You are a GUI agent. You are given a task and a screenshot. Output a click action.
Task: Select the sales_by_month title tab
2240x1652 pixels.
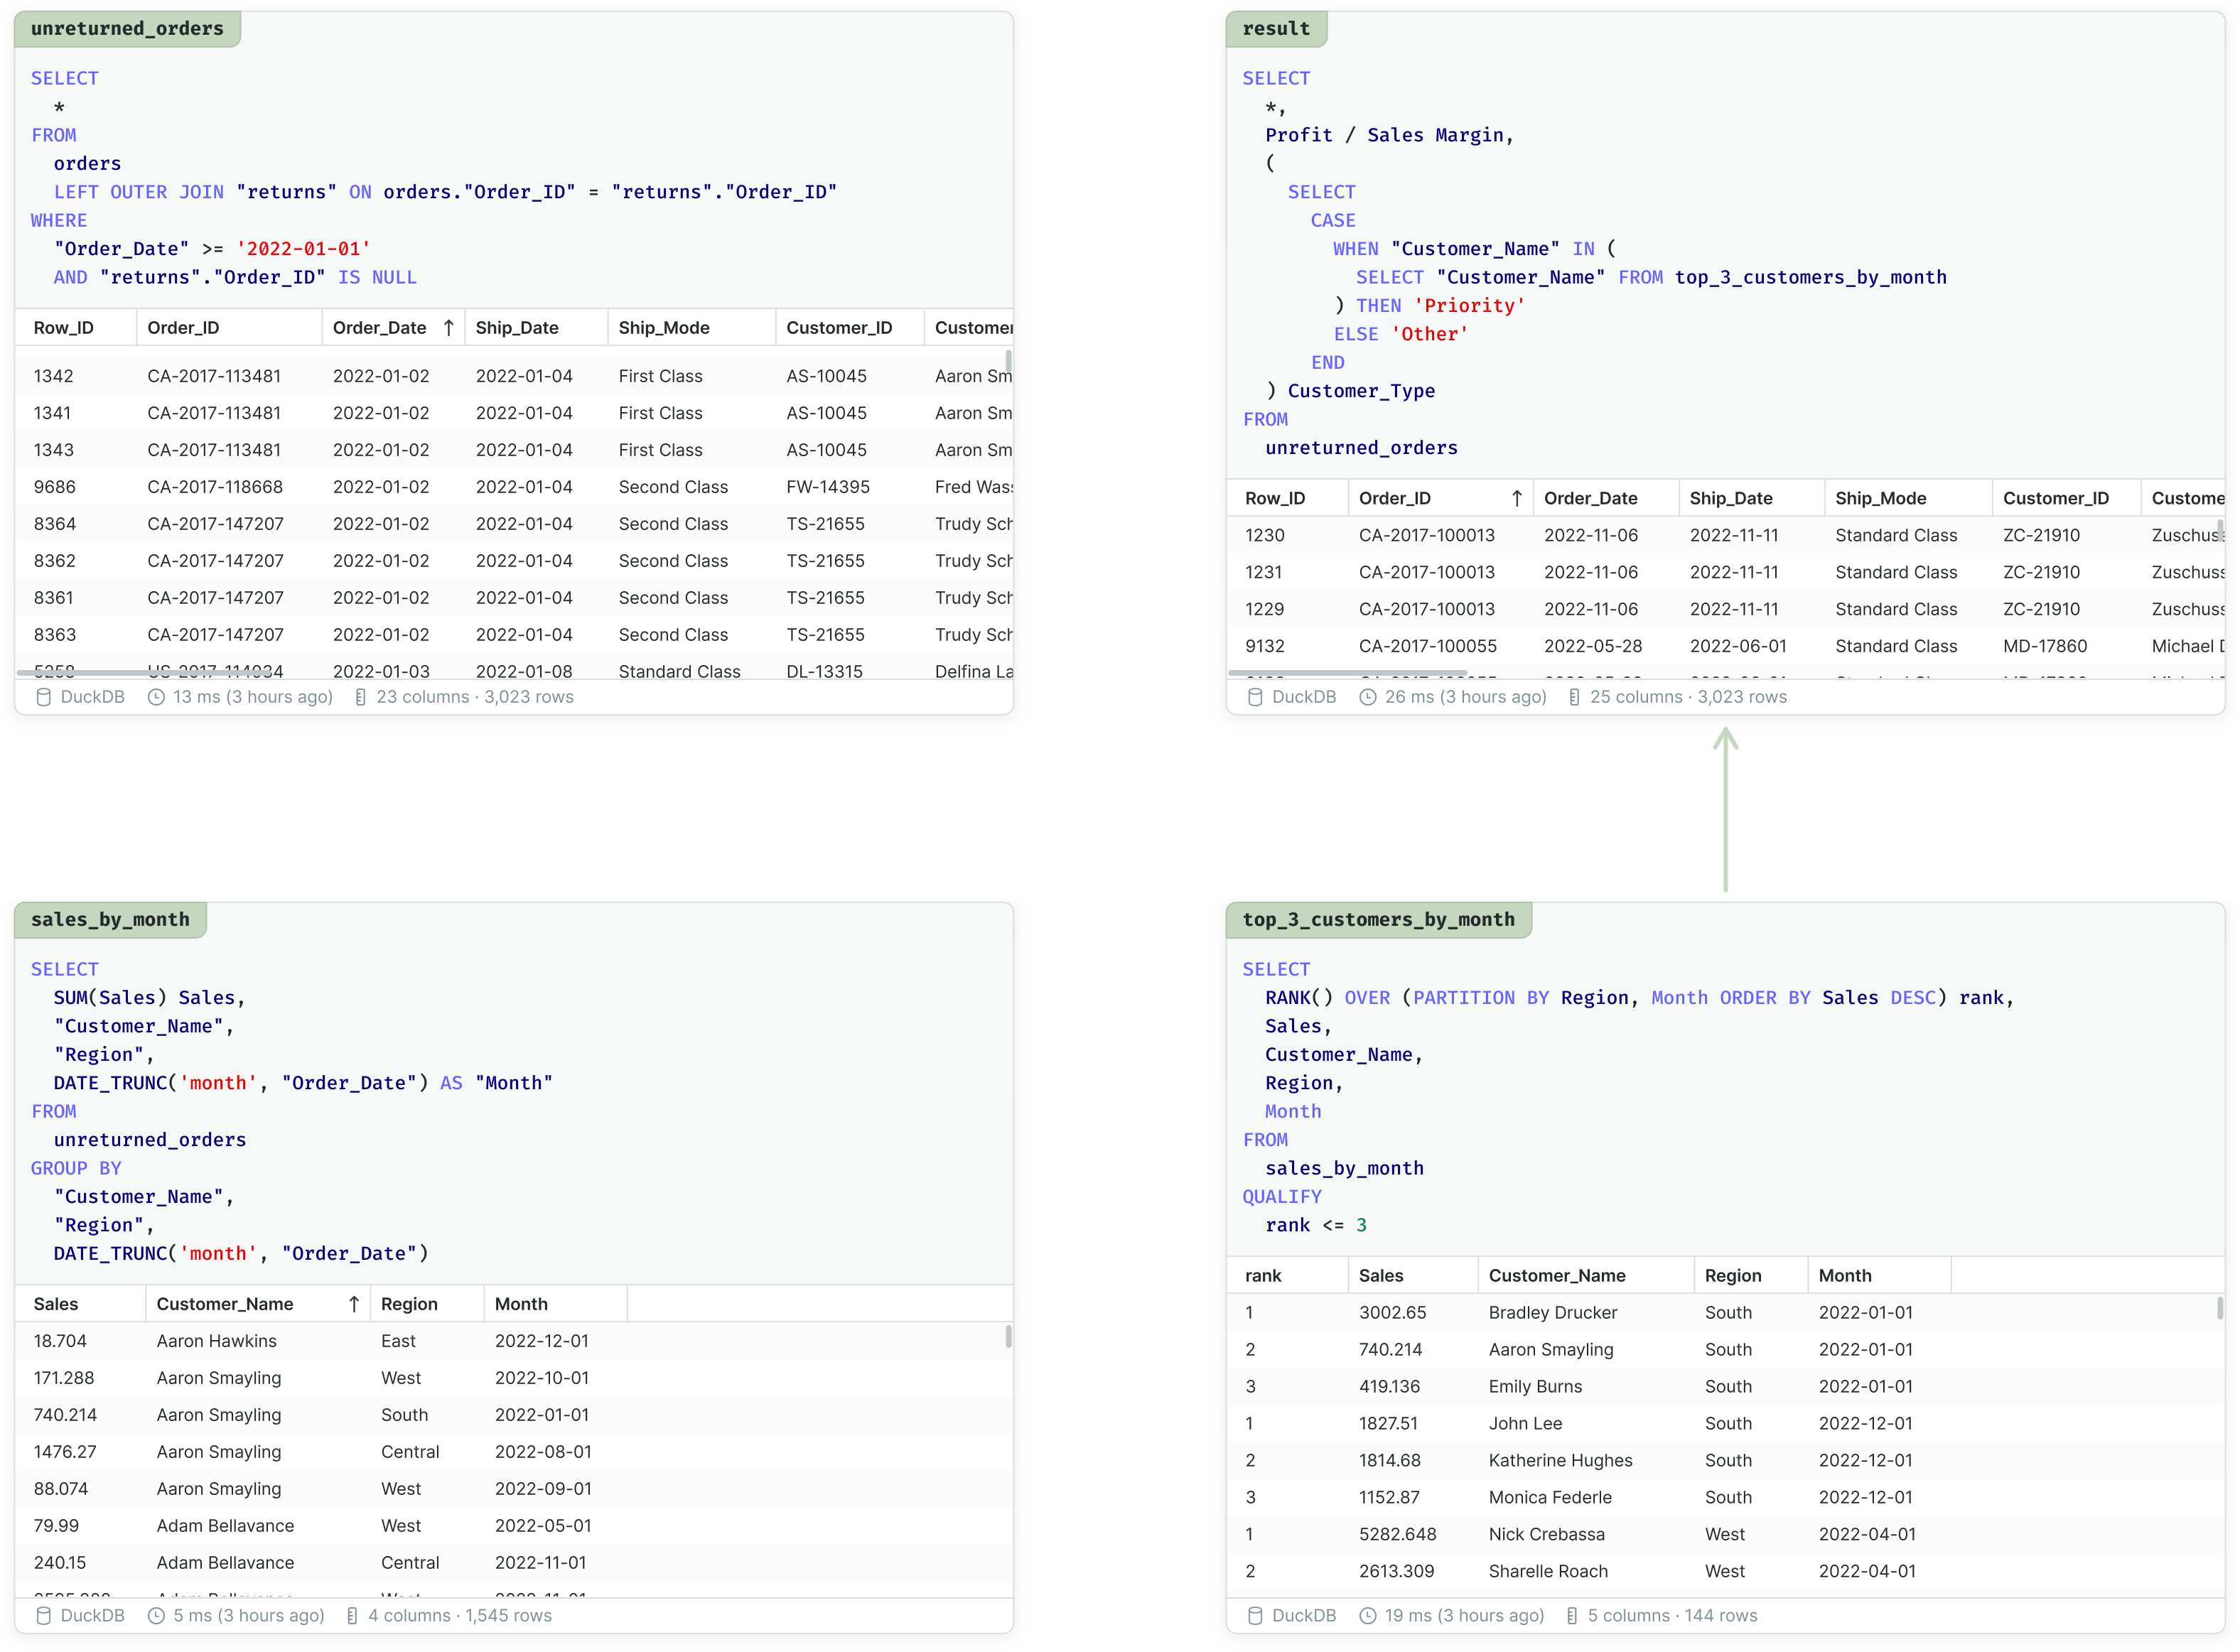pyautogui.click(x=110, y=920)
